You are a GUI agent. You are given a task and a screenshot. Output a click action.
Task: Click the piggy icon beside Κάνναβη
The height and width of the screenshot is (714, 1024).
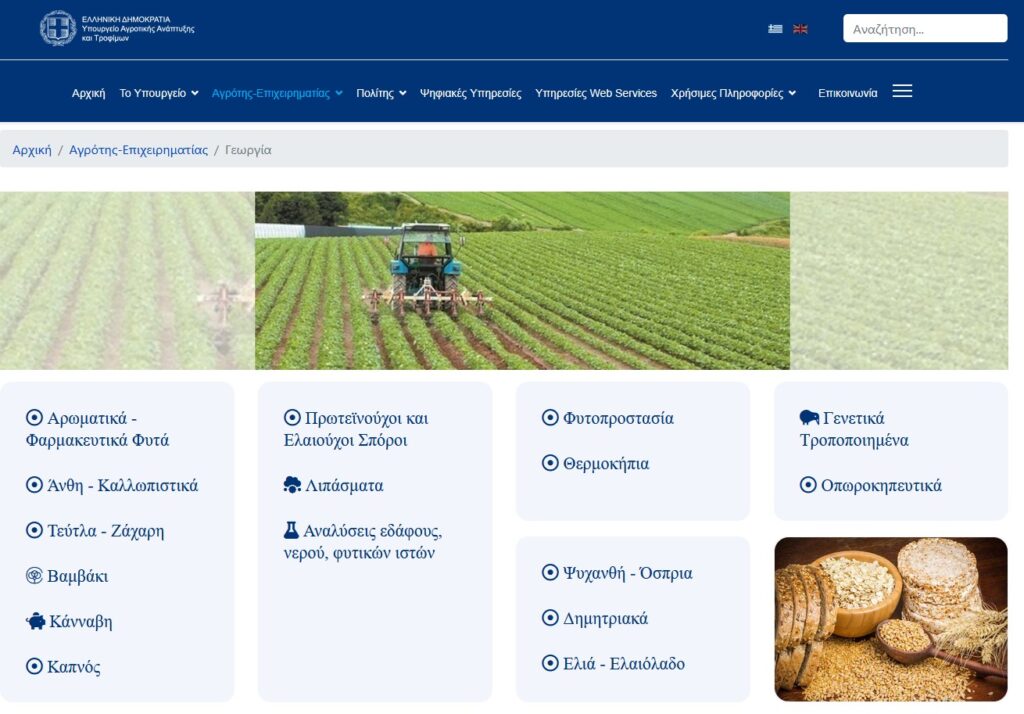[x=35, y=621]
